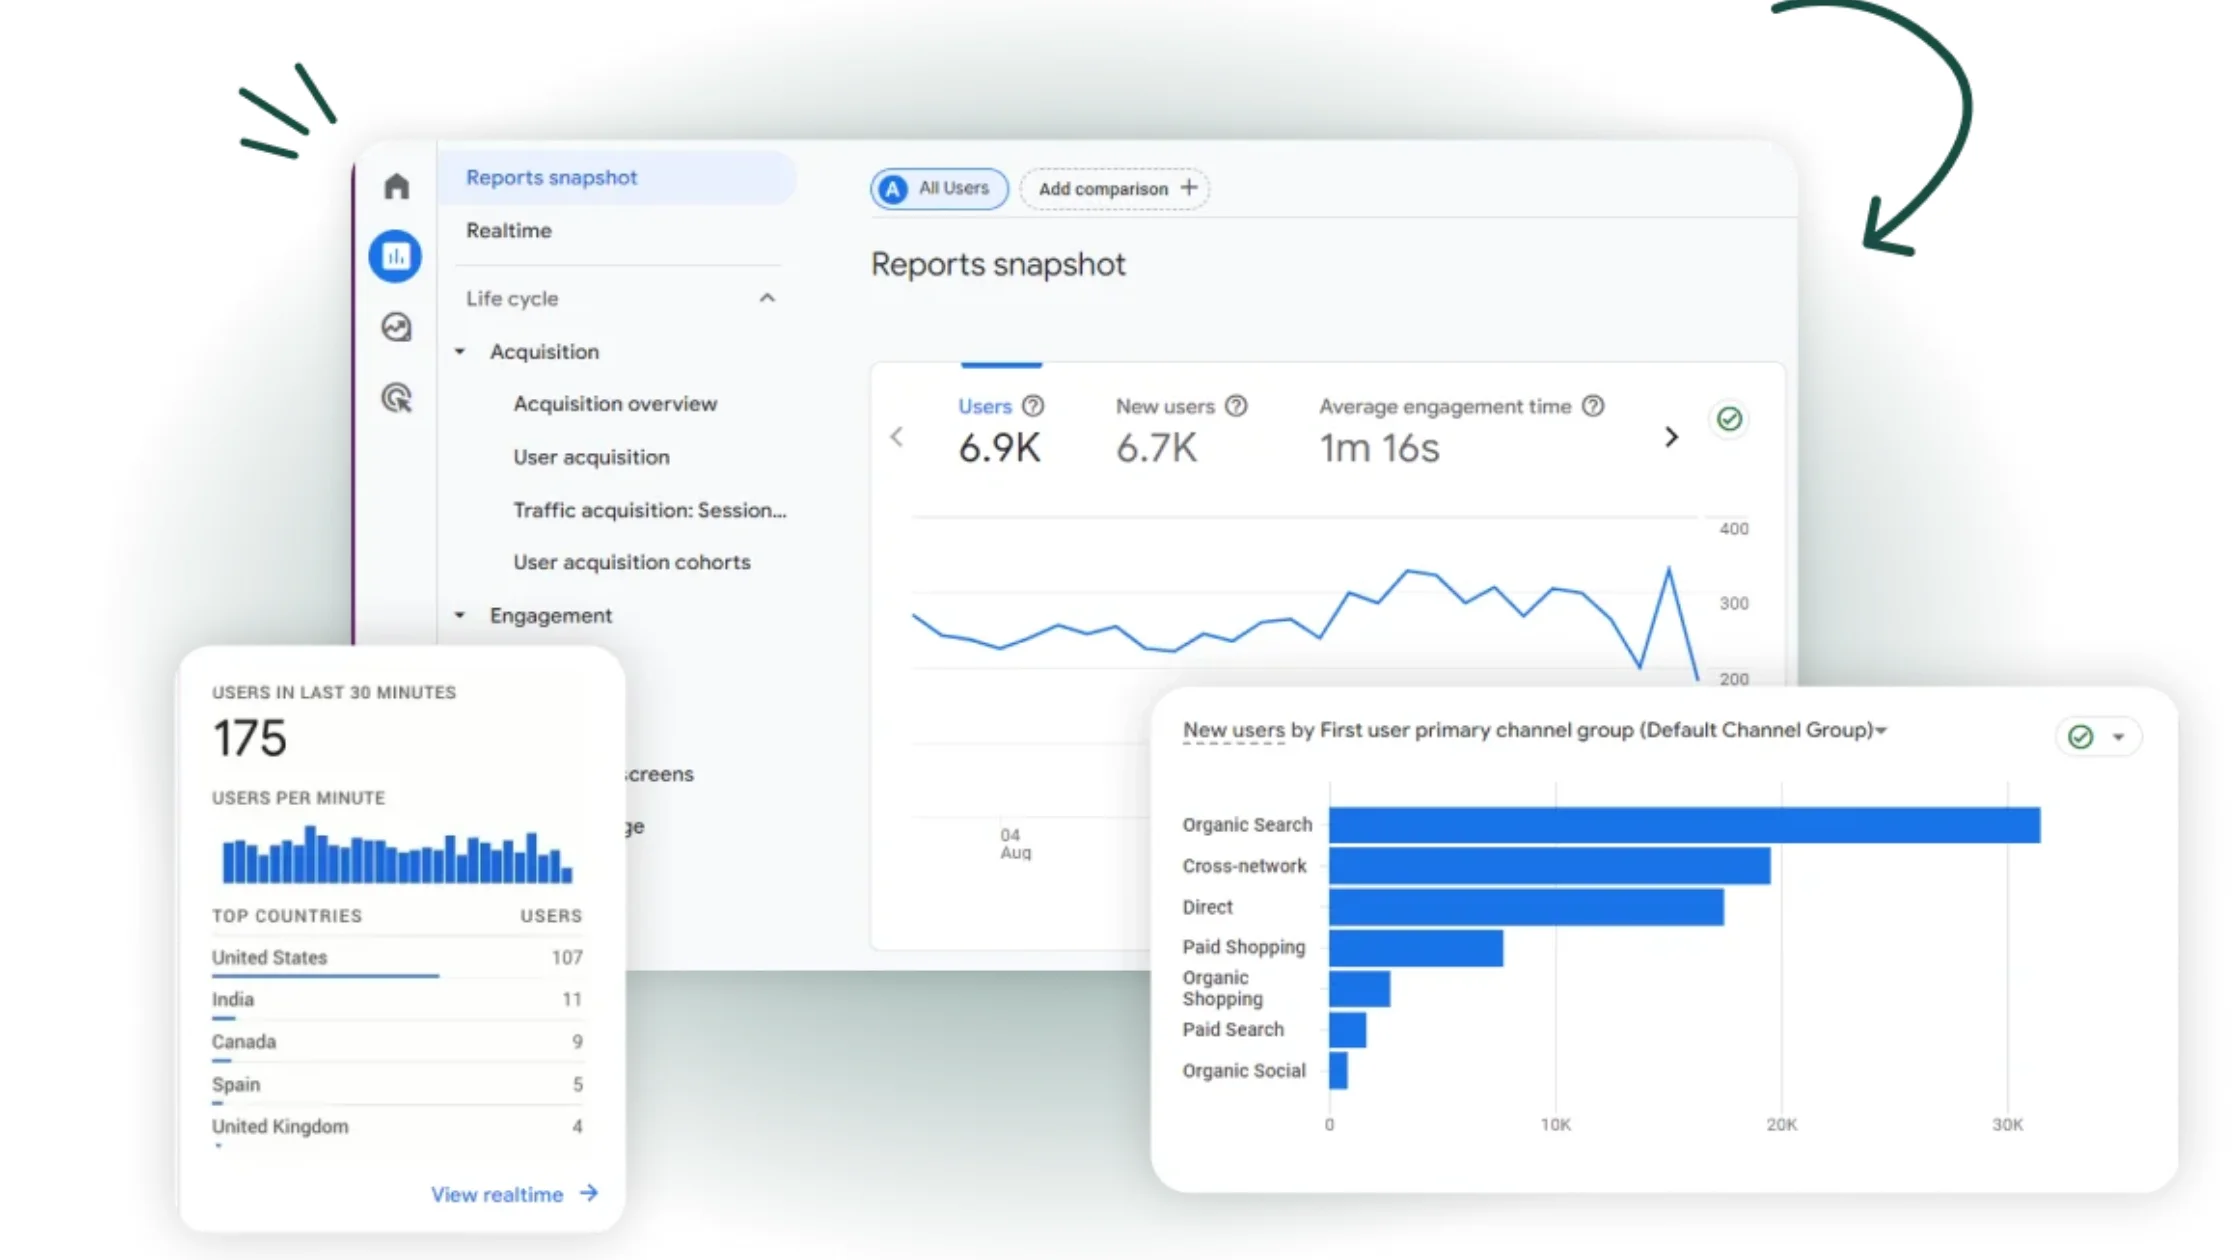Click the left arrow to navigate metrics back

tap(897, 435)
